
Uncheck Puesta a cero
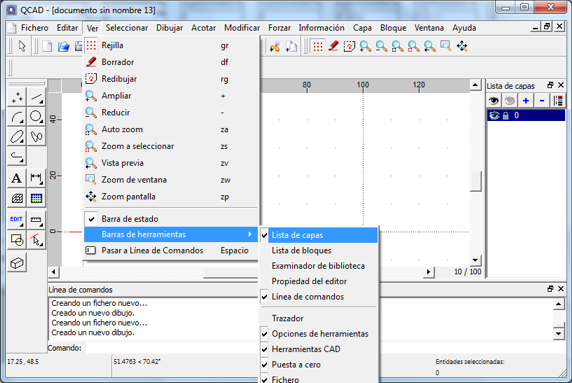coord(319,364)
